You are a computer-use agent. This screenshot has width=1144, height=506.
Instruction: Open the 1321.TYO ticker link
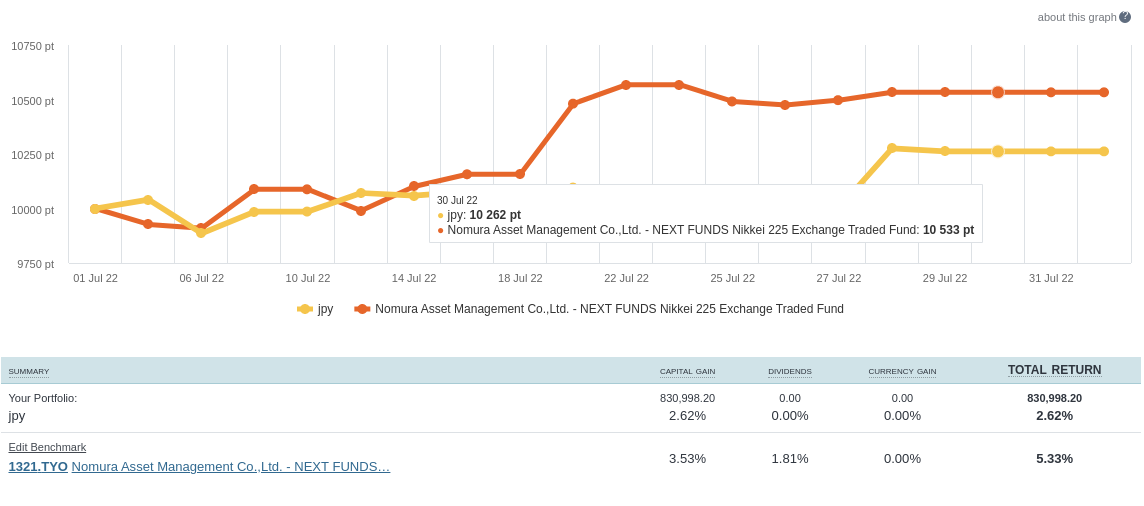[x=38, y=466]
